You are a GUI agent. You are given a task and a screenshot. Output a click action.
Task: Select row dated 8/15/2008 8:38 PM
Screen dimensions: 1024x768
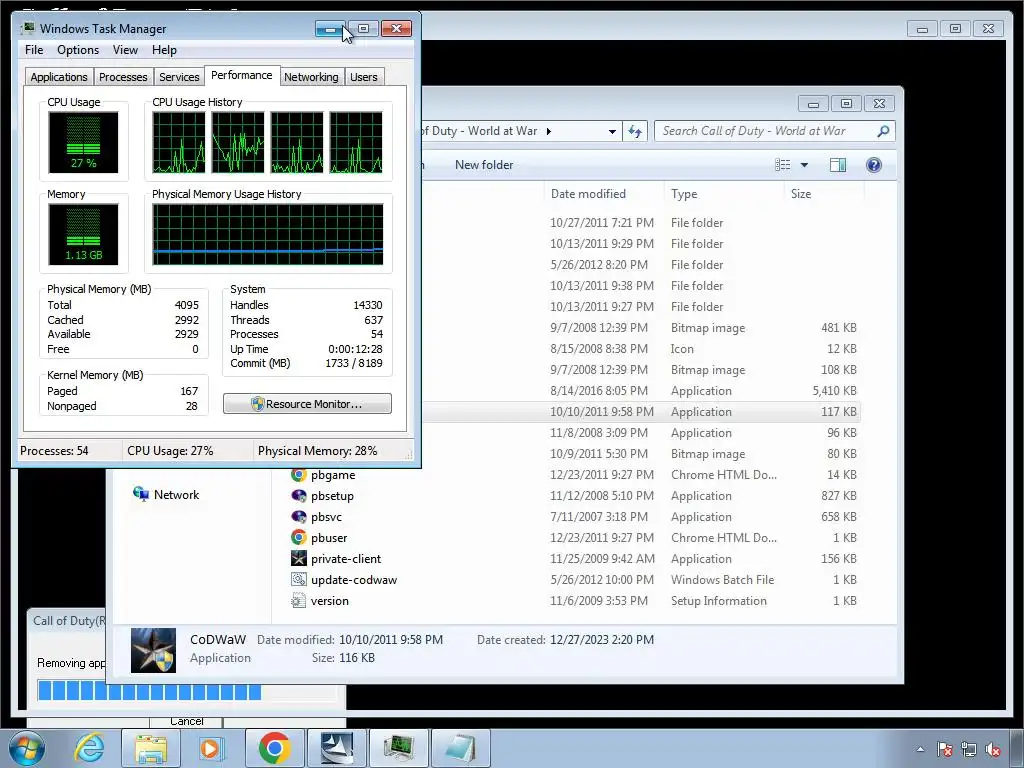coord(640,349)
